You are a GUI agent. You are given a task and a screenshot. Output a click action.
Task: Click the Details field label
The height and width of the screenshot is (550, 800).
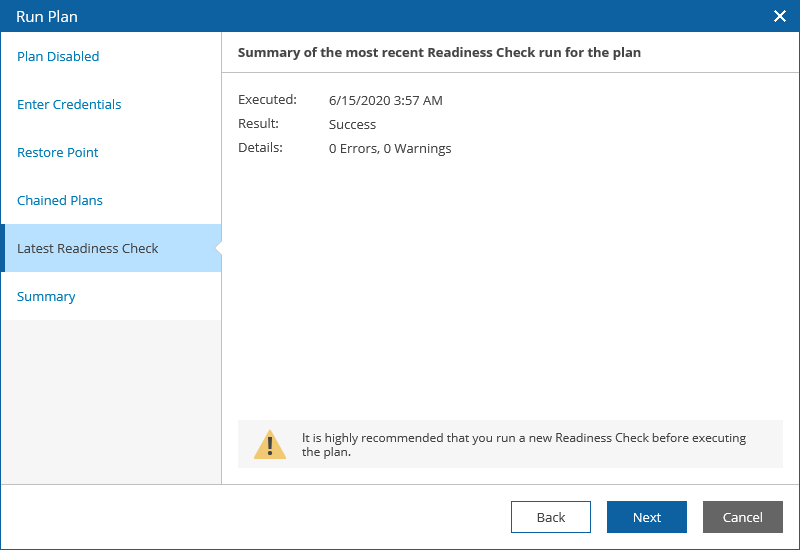click(260, 148)
